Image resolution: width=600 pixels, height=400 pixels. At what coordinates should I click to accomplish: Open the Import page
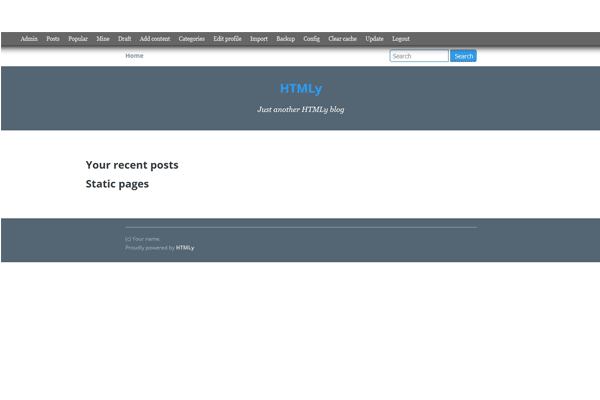(x=259, y=39)
